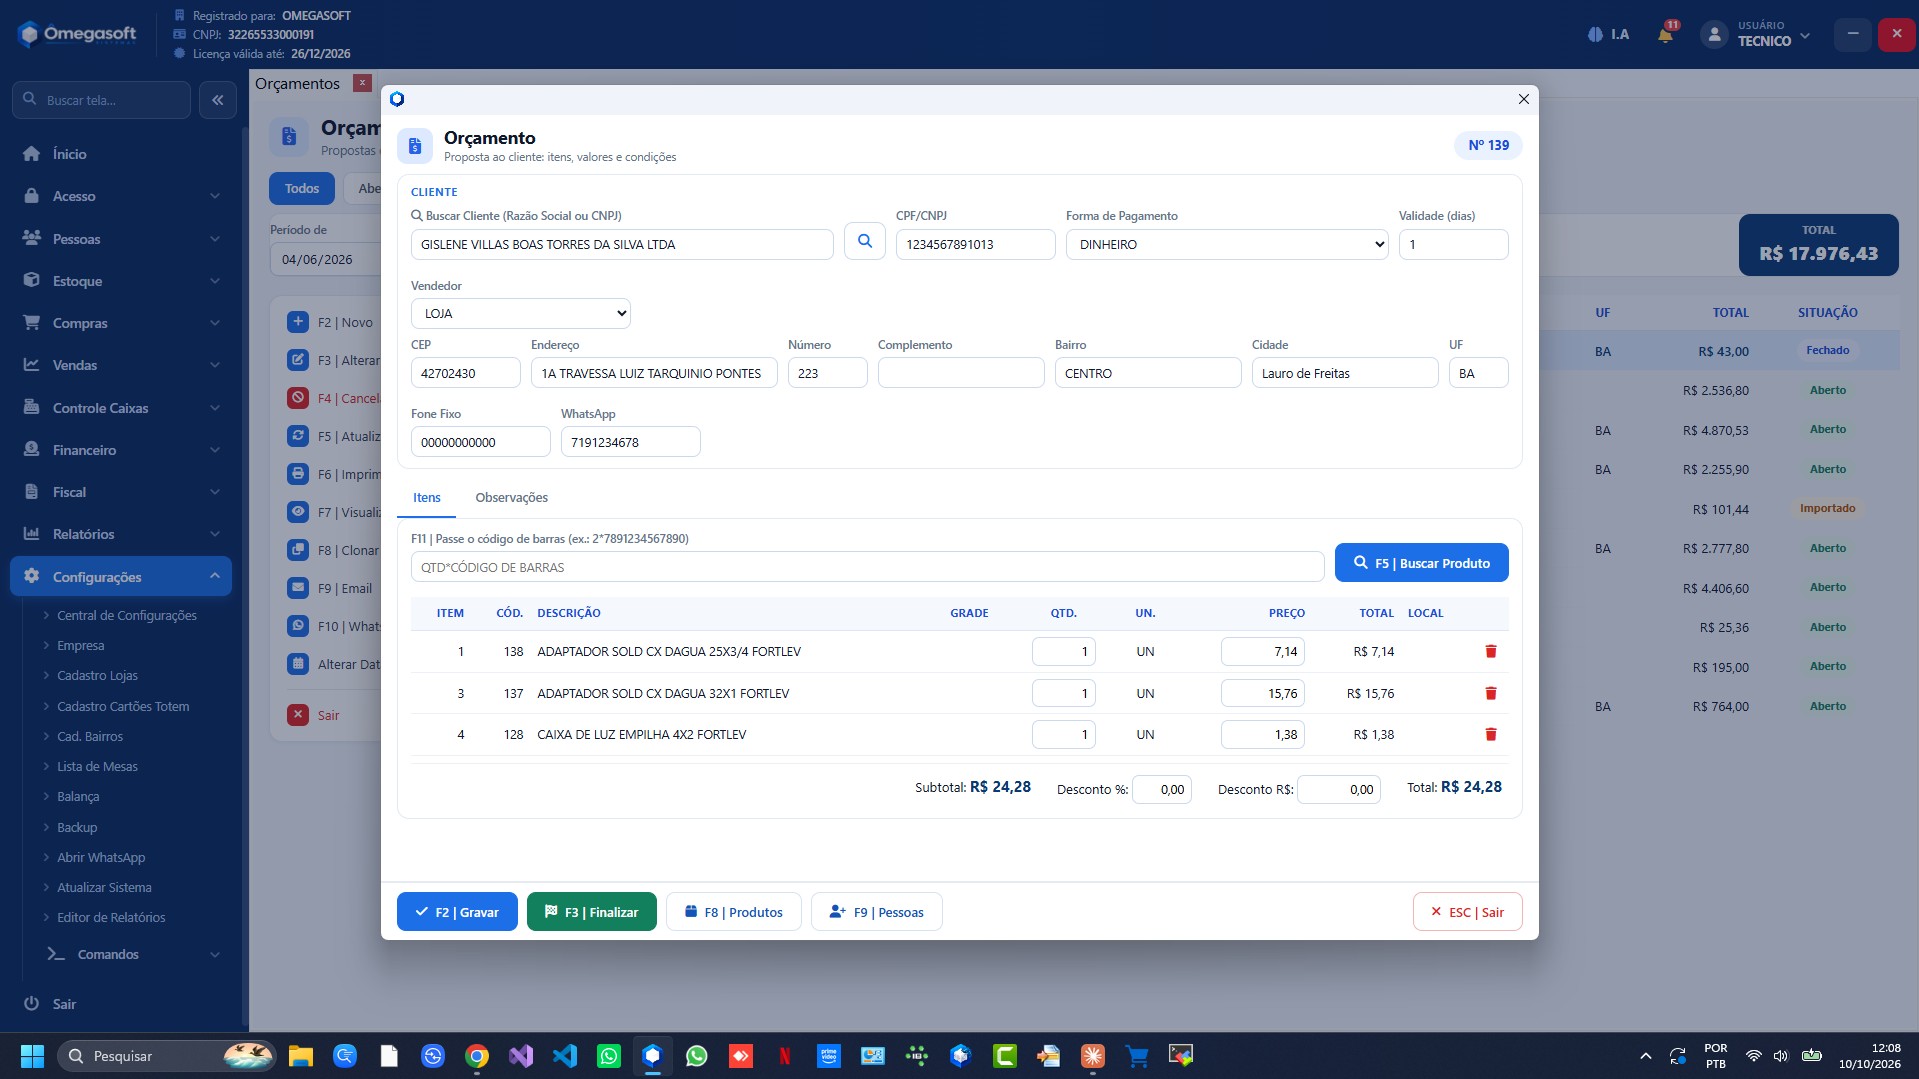Screen dimensions: 1919x1079
Task: Click the Desconto % input field
Action: pos(1162,790)
